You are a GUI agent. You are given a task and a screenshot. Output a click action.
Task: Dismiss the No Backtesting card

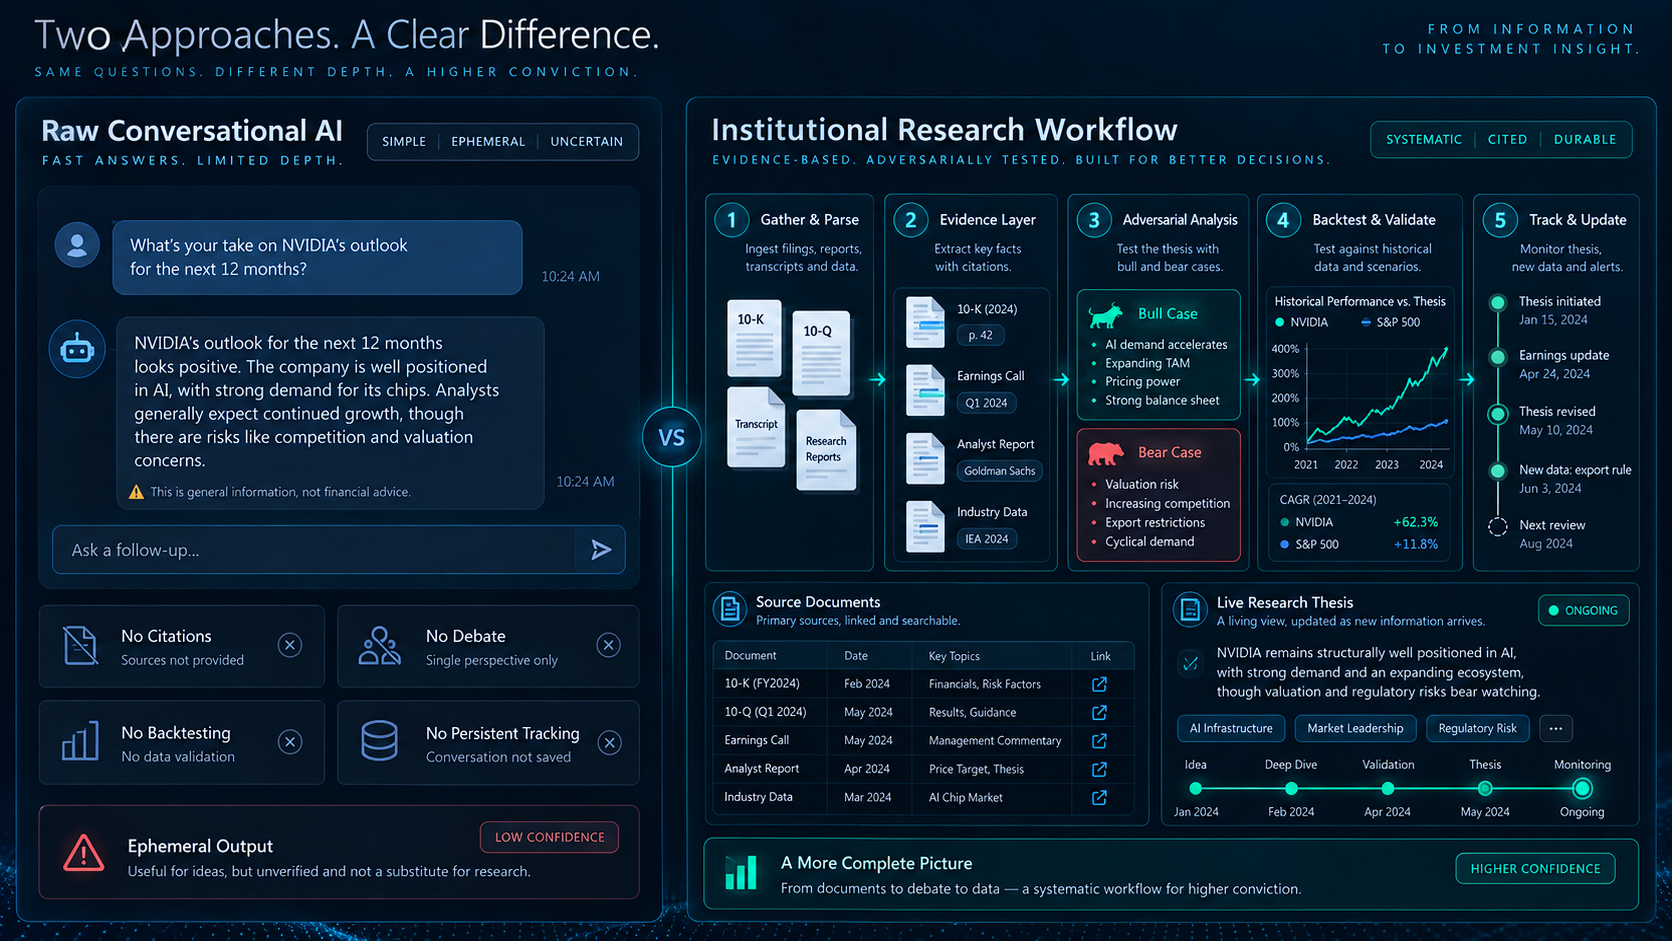[290, 742]
